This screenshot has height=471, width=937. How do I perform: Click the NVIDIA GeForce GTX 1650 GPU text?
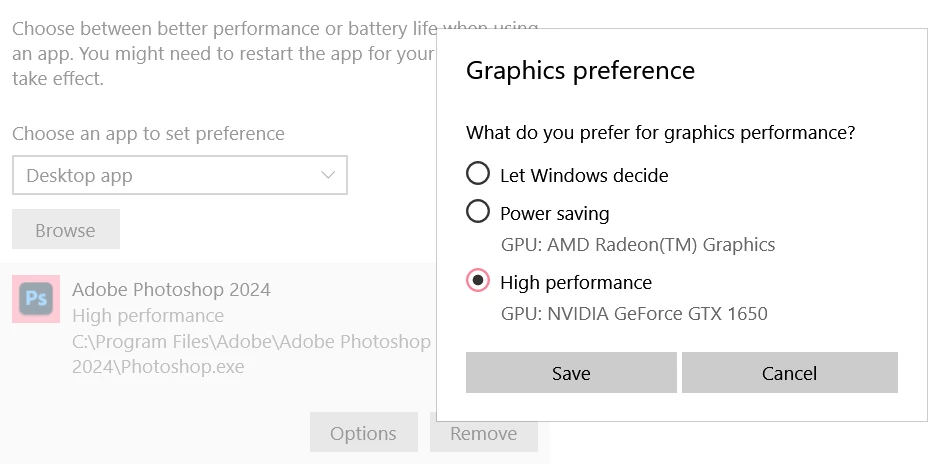pyautogui.click(x=633, y=313)
